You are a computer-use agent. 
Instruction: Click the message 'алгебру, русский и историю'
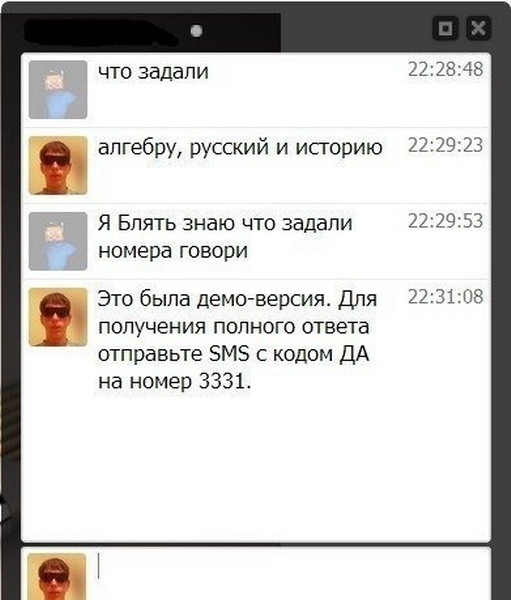click(x=240, y=148)
